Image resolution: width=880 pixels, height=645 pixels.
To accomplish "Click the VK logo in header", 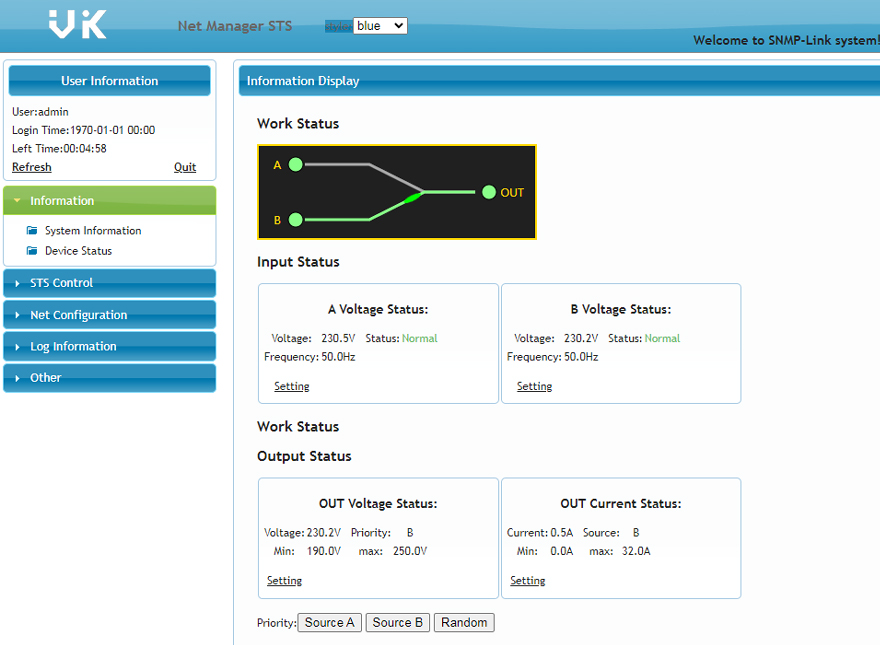I will pos(78,24).
